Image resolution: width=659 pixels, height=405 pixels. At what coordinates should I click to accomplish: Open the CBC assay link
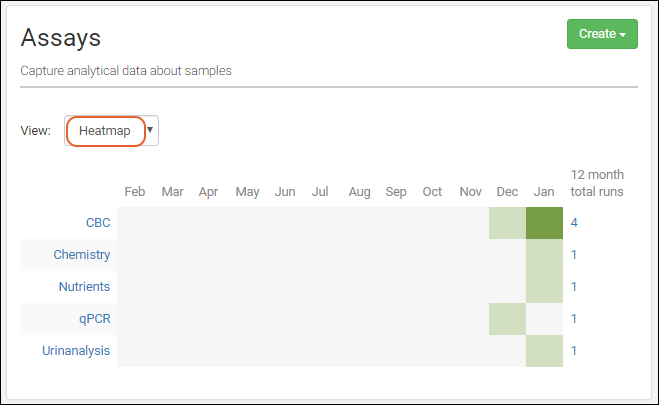tap(98, 223)
